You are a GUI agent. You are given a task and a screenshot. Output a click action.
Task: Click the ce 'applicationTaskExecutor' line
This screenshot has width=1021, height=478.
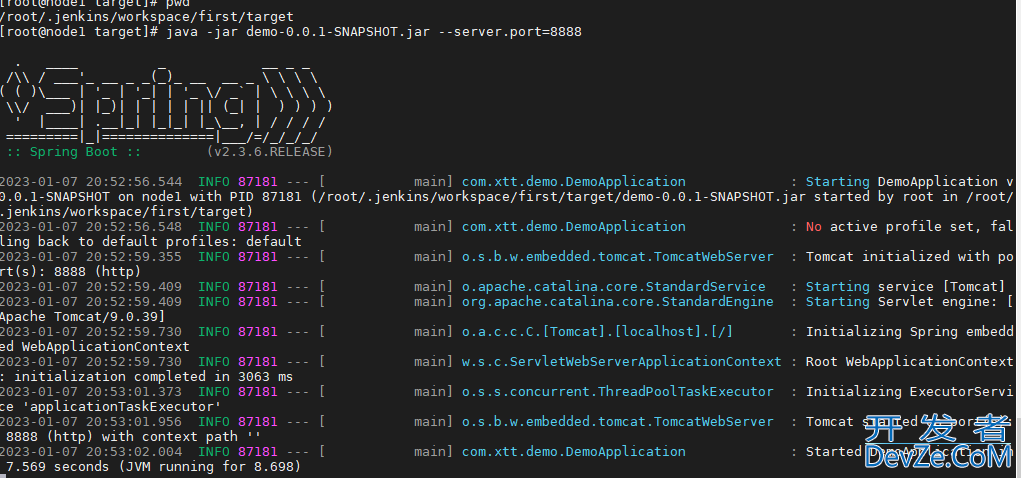(x=111, y=406)
